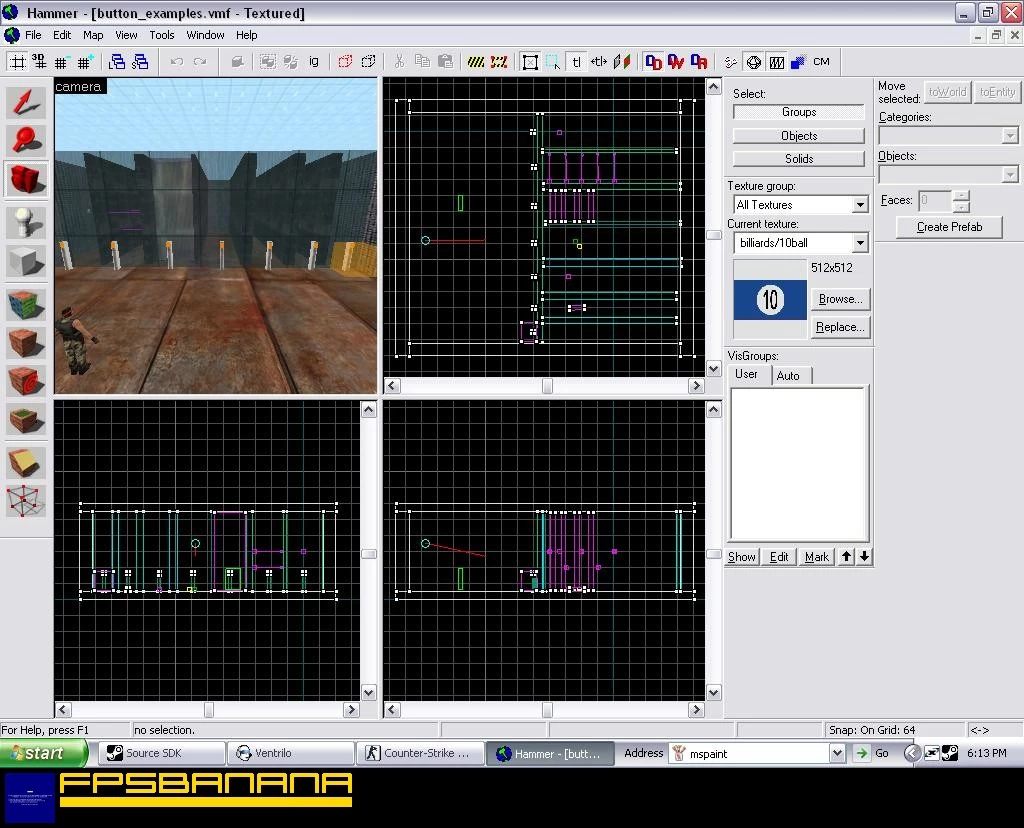Click the larger grid size icon
Viewport: 1024px width, 828px height.
coord(85,62)
